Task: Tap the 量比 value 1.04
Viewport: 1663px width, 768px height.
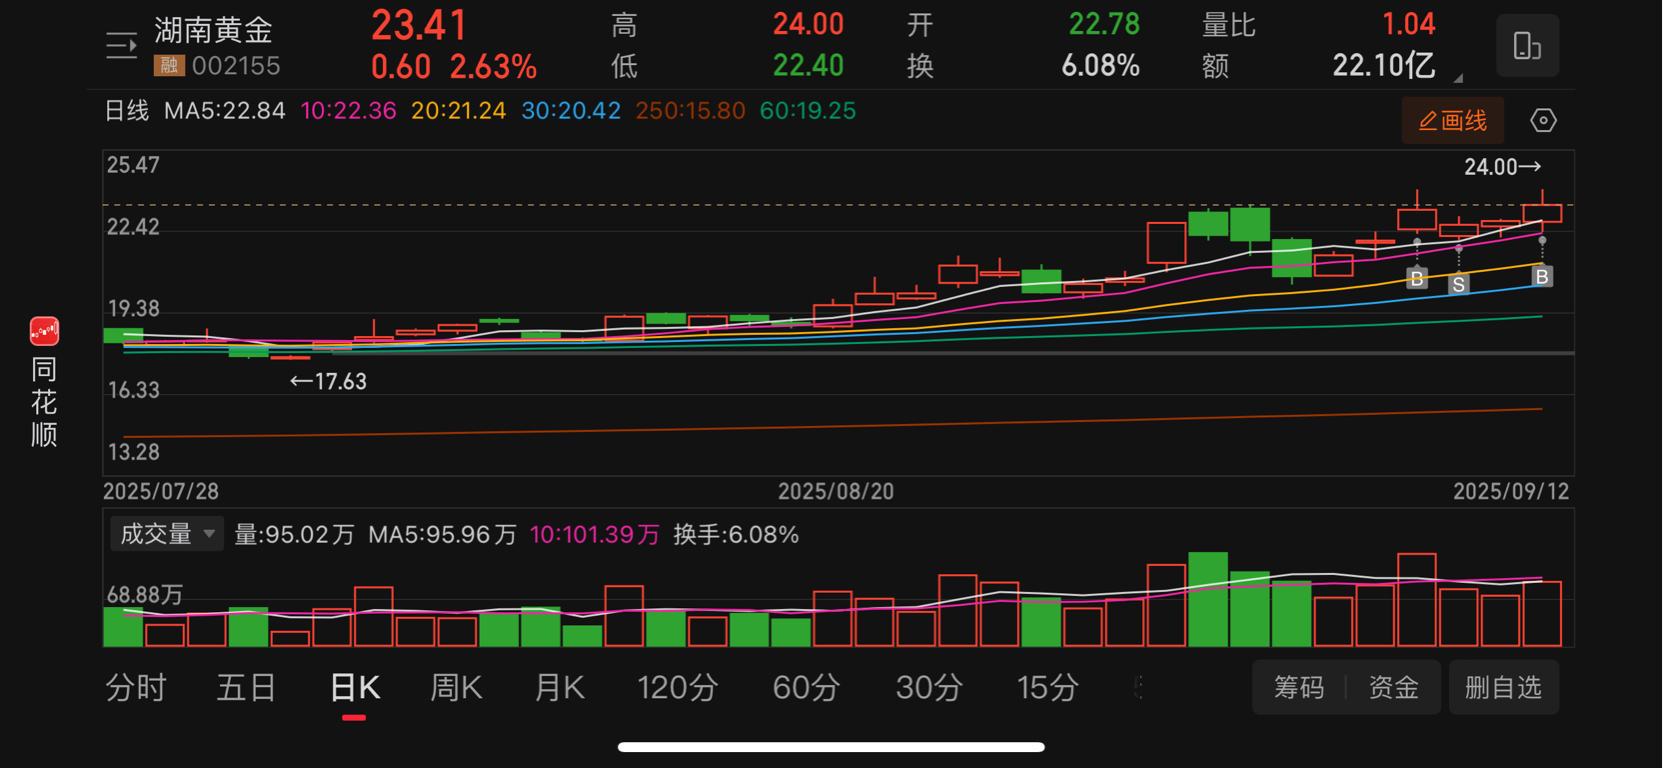Action: [x=1408, y=24]
